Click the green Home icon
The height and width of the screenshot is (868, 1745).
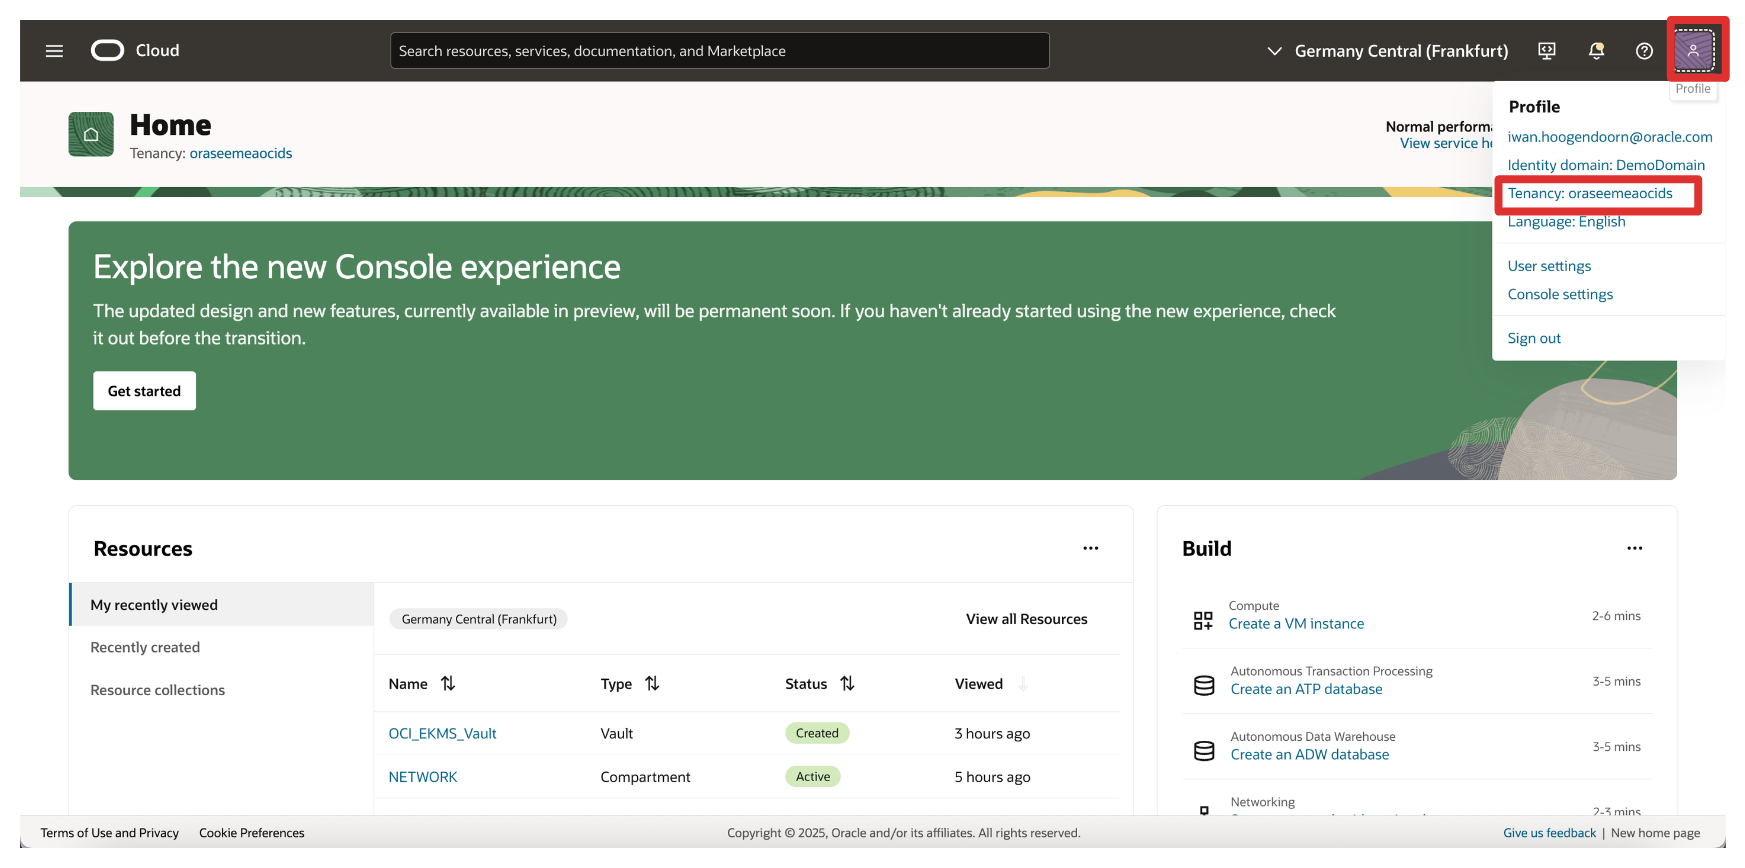coord(91,135)
